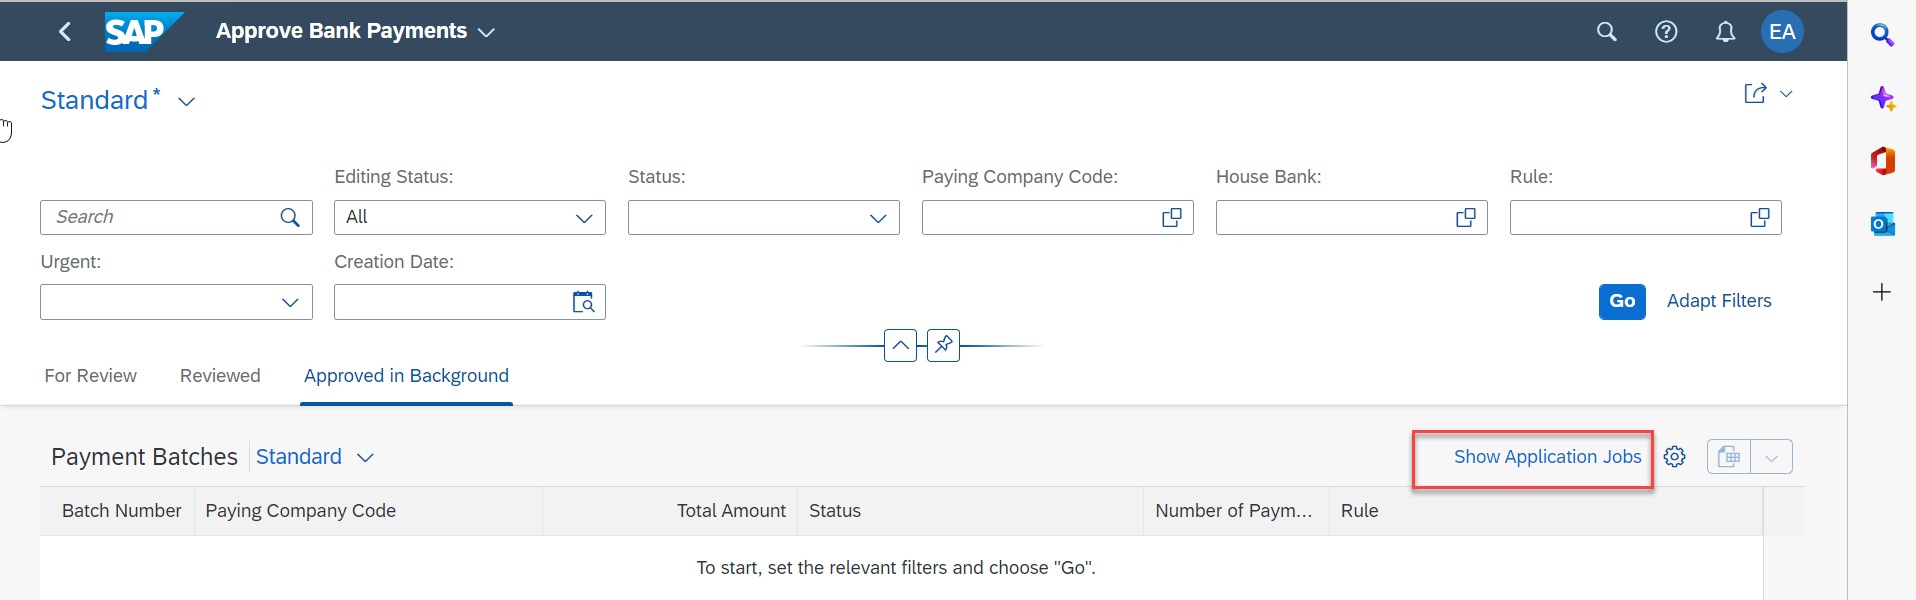Image resolution: width=1916 pixels, height=600 pixels.
Task: Expand the export options dropdown
Action: (1772, 457)
